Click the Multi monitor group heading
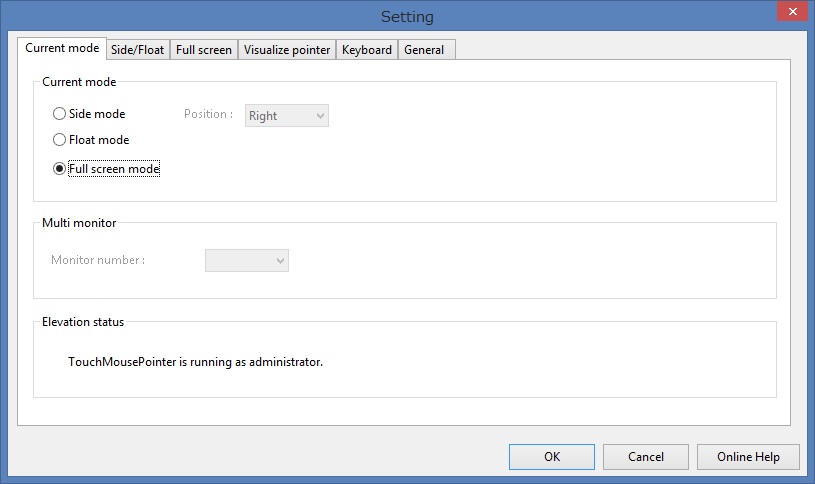 pyautogui.click(x=80, y=222)
